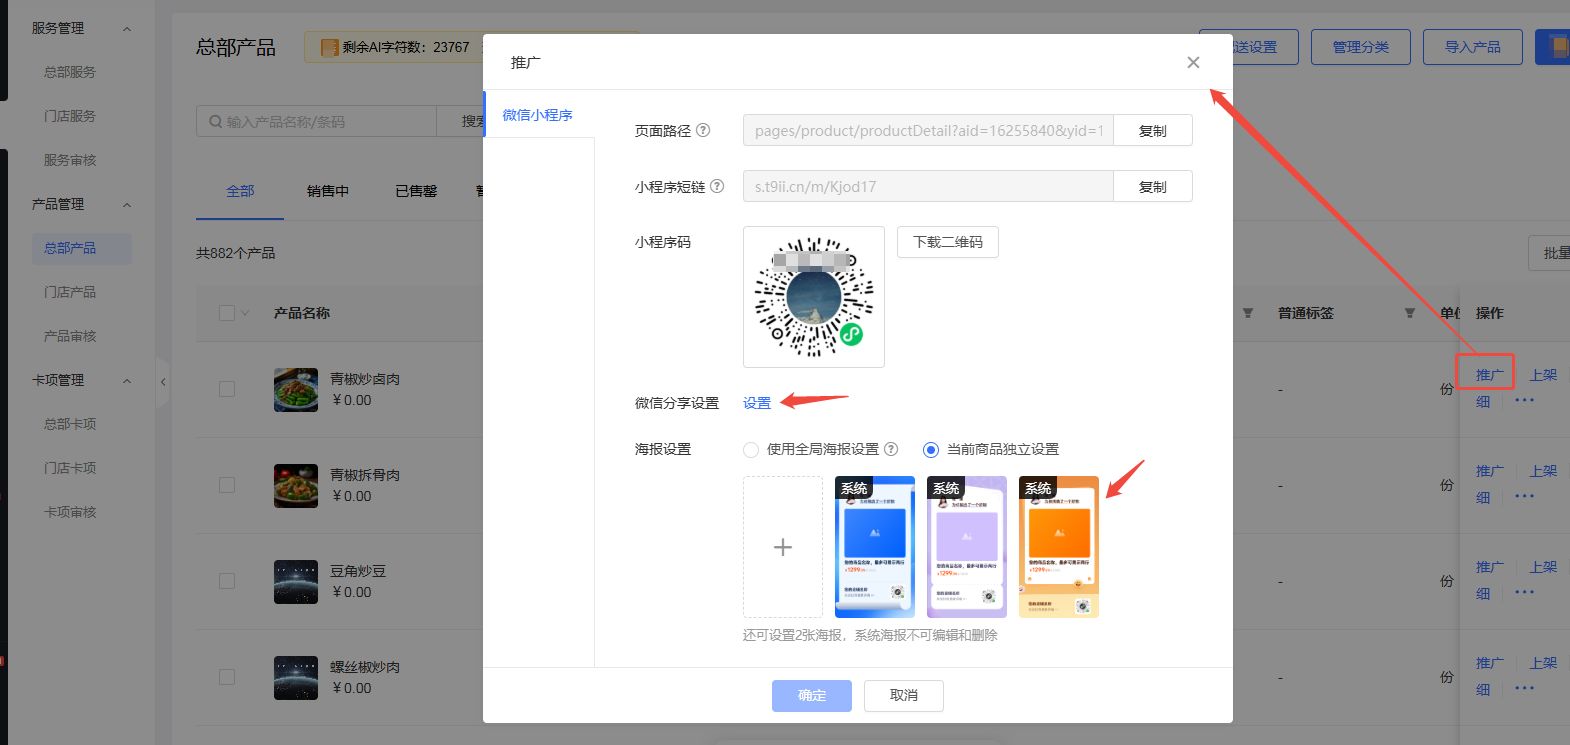Click the plus icon to add poster
The height and width of the screenshot is (745, 1570).
pos(783,547)
